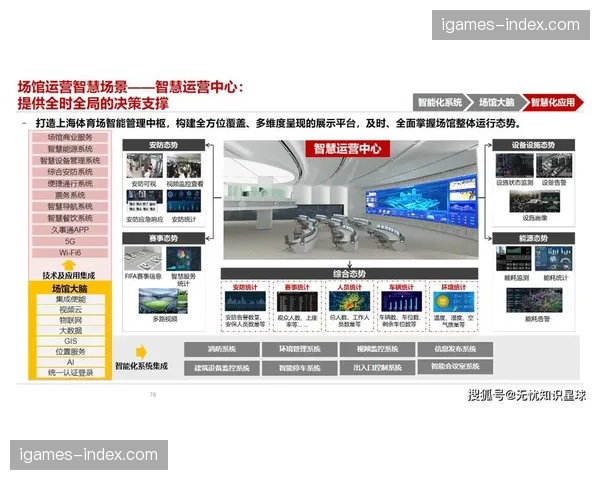Screen dimensions: 600x480
Task: Select the 场馆大脑 breadcrumb arrow step
Action: pyautogui.click(x=496, y=102)
